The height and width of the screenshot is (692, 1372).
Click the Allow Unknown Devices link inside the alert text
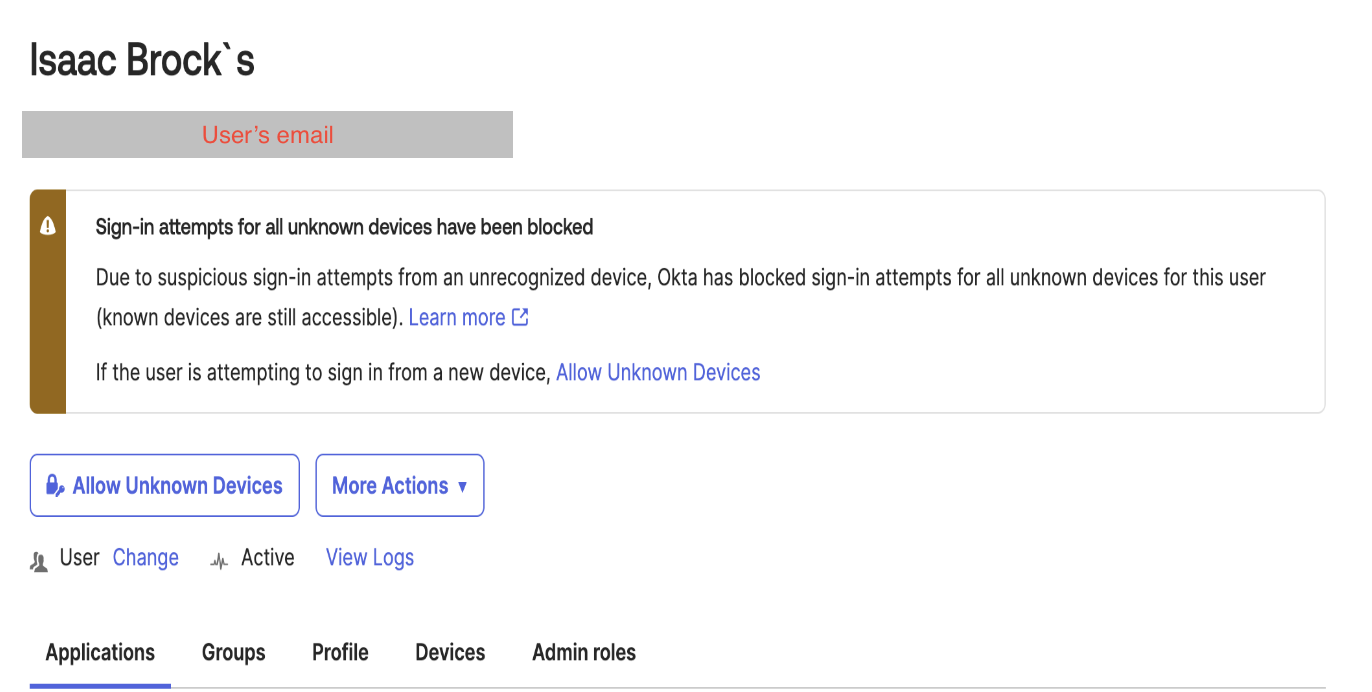[x=658, y=372]
